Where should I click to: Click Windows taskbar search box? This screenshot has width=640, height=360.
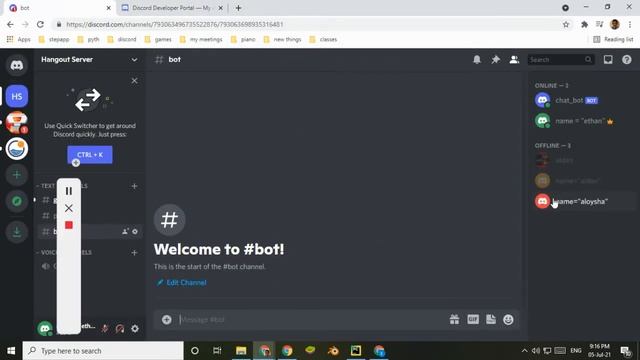click(x=103, y=351)
